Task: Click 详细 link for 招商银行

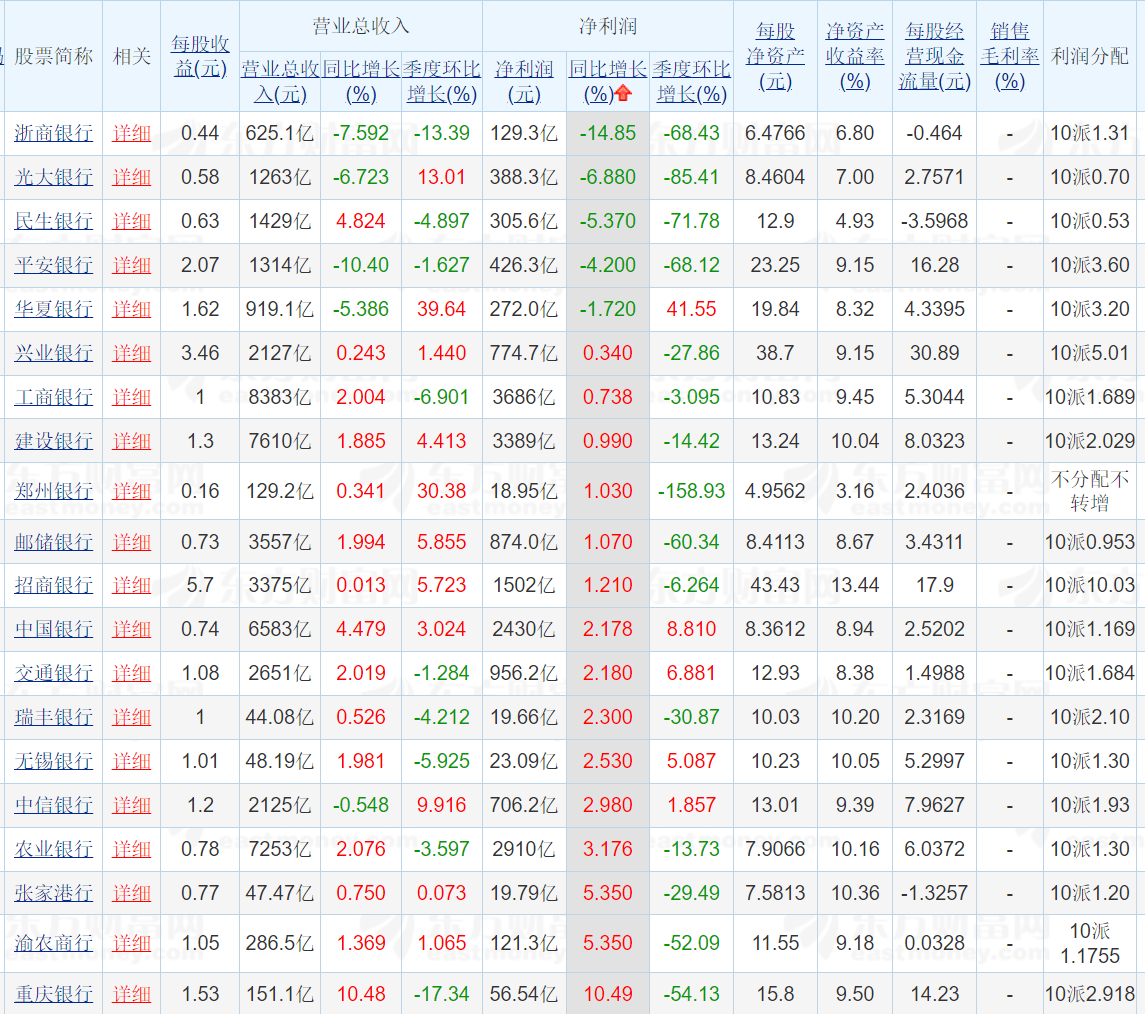Action: tap(131, 585)
